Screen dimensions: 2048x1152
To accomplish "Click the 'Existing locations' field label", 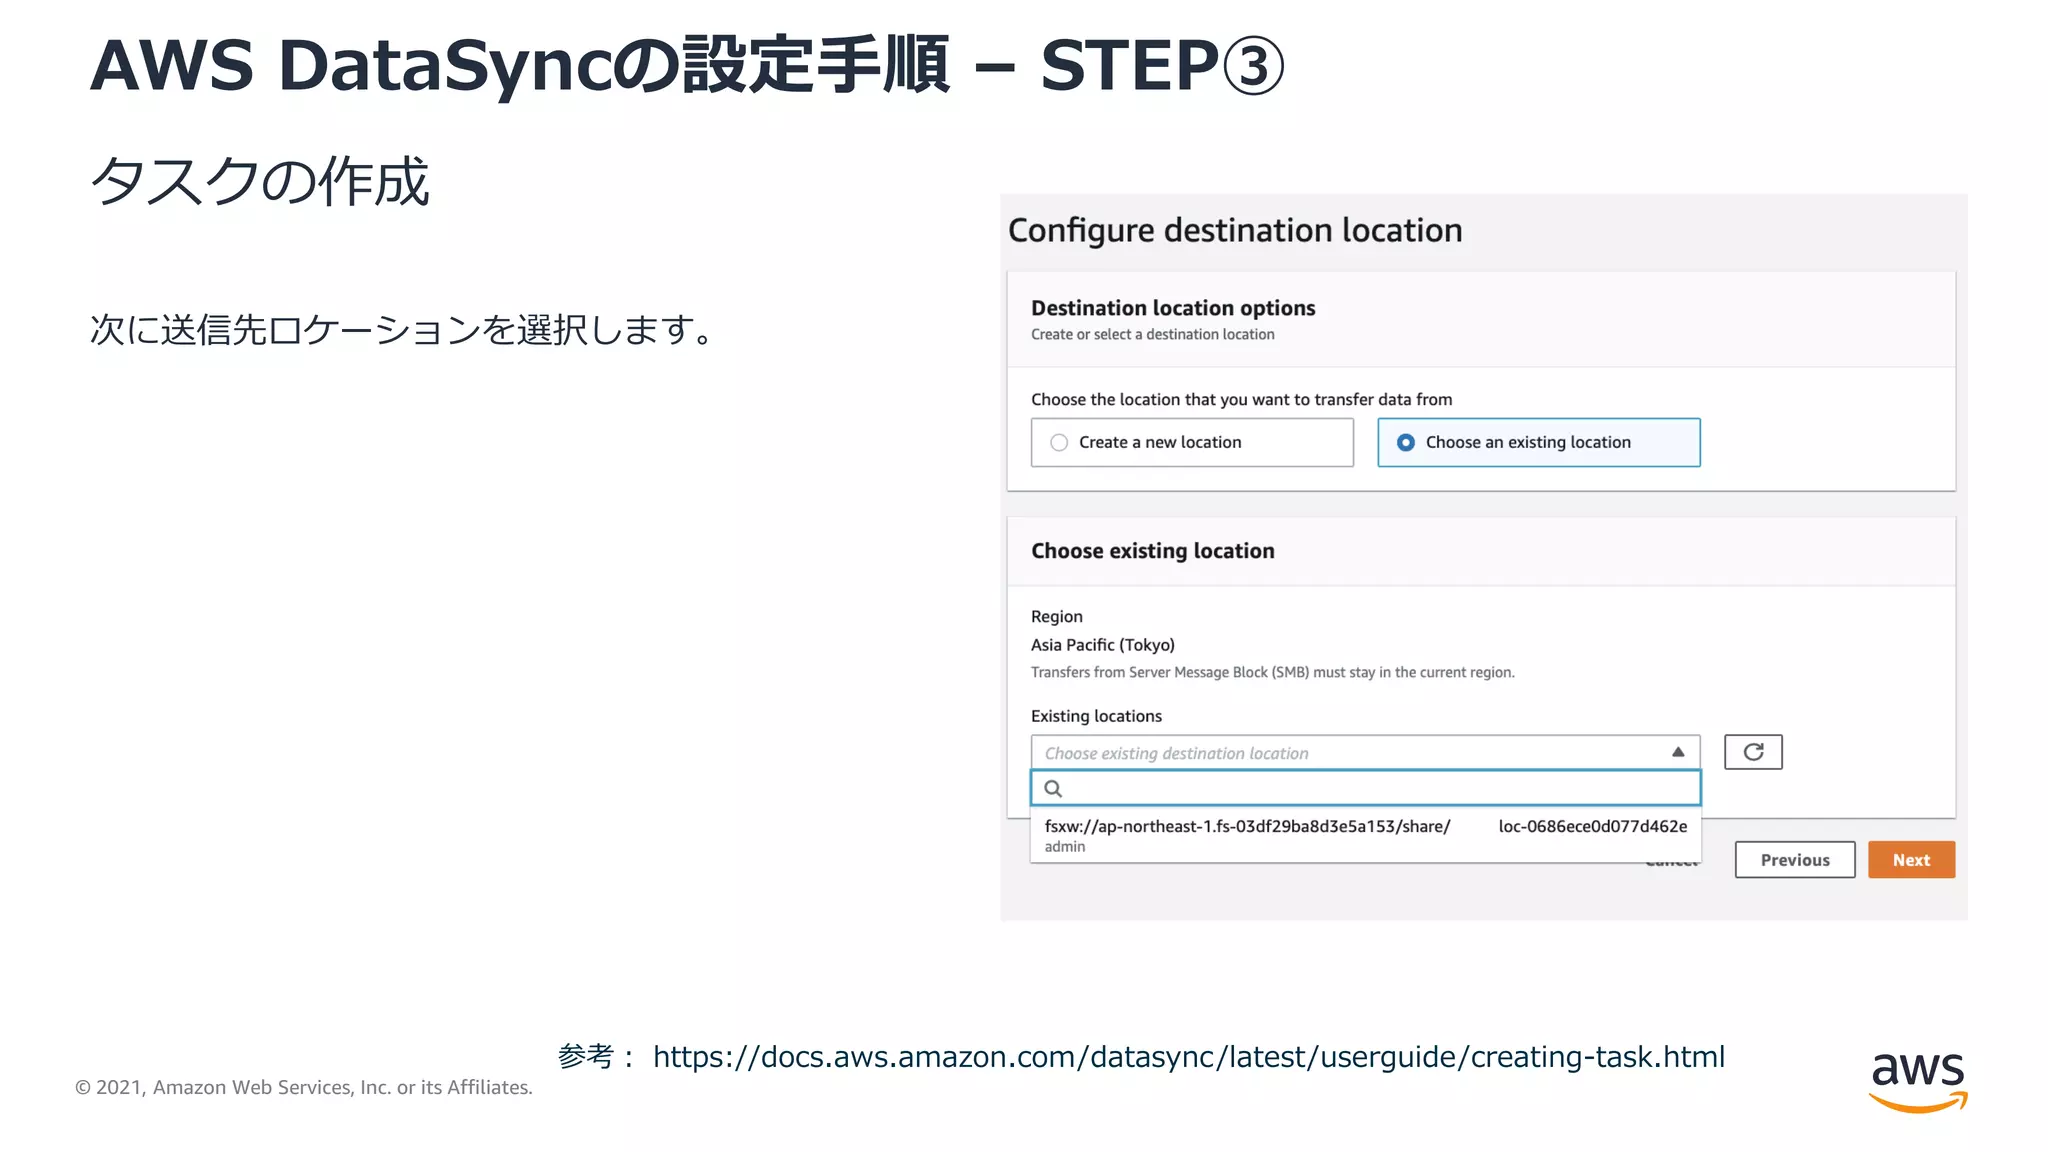I will pos(1096,716).
